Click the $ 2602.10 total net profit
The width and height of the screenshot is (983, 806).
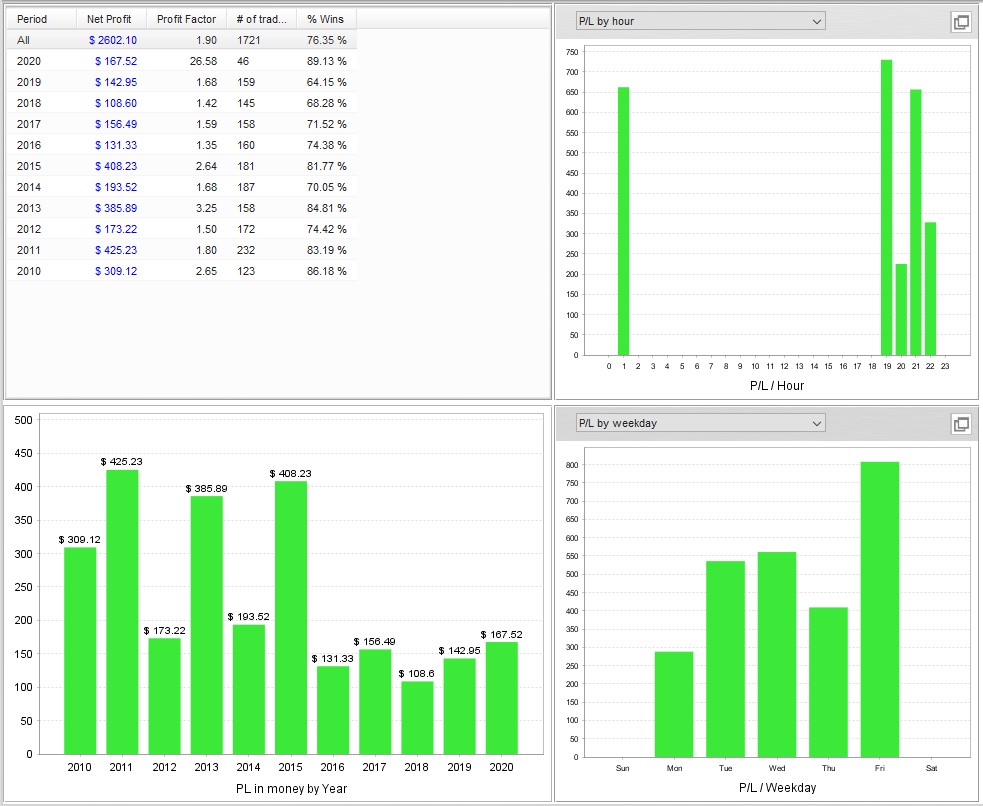(113, 40)
